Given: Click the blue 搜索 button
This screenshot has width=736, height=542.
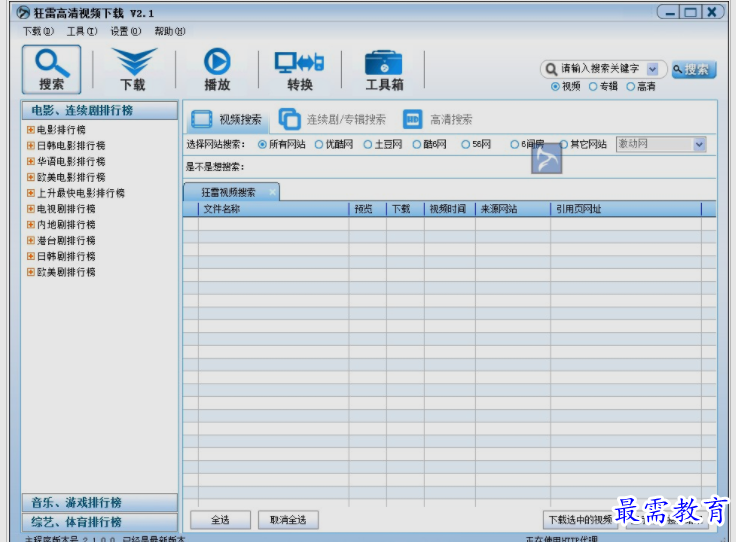Looking at the screenshot, I should tap(694, 70).
